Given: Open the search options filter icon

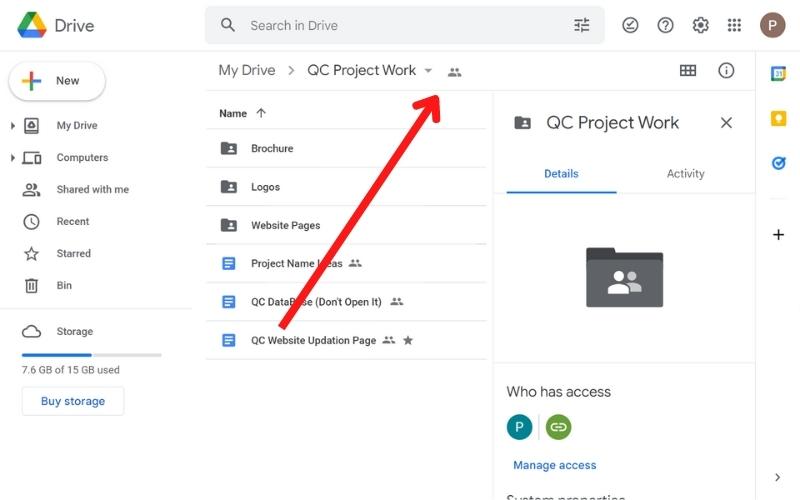Looking at the screenshot, I should tap(582, 26).
